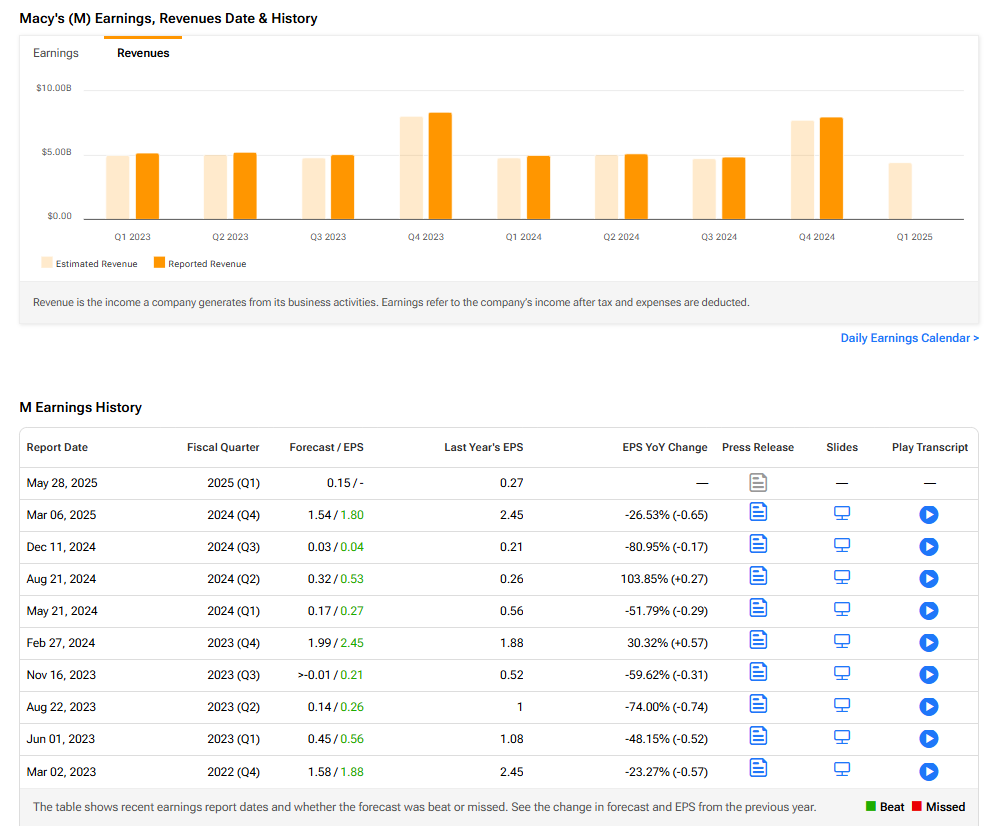Play transcript for Nov 16, 2023 earnings call
This screenshot has width=984, height=826.
click(x=929, y=675)
